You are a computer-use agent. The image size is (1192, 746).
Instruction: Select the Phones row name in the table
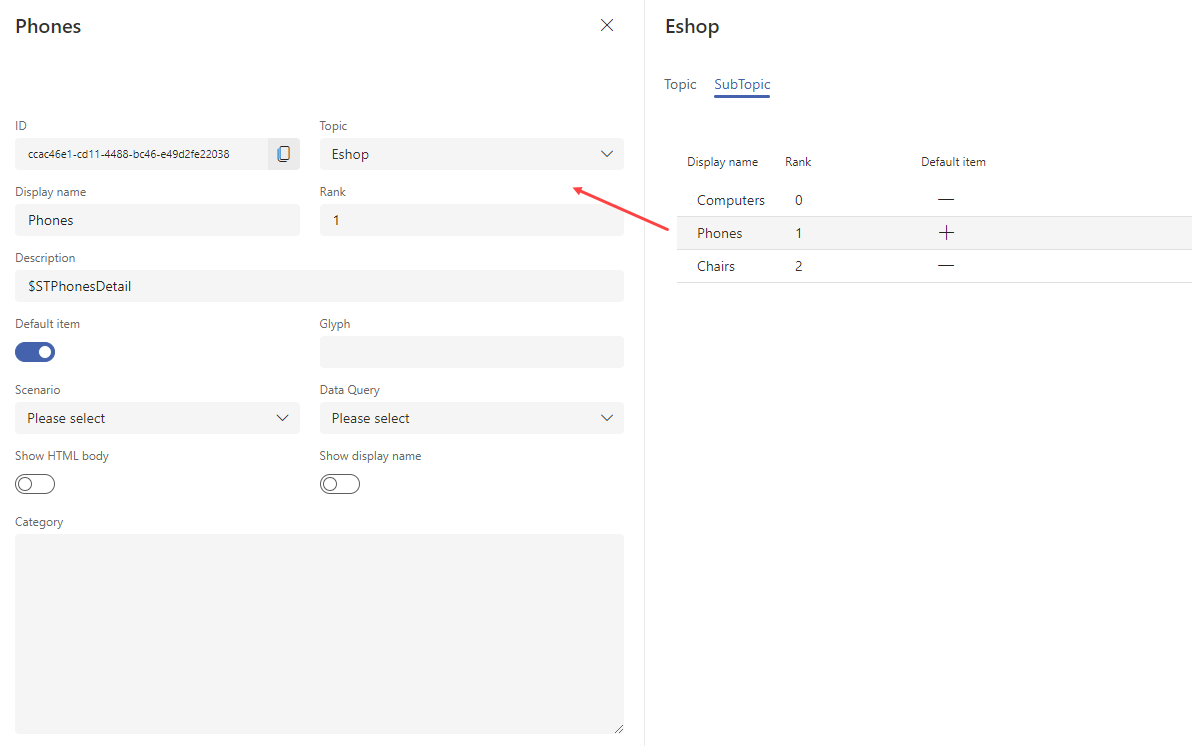click(719, 233)
